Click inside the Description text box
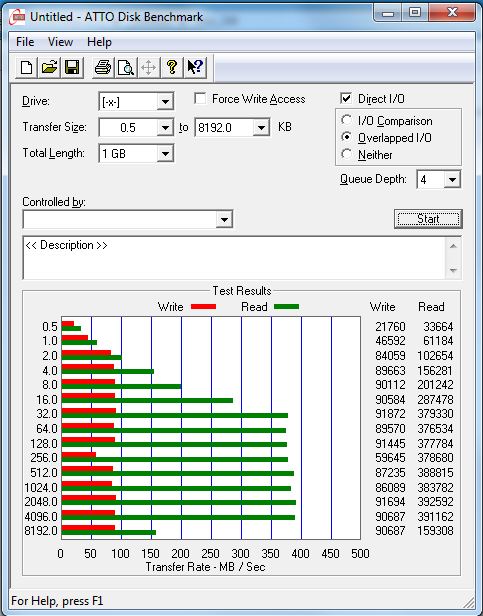The image size is (483, 616). [234, 258]
